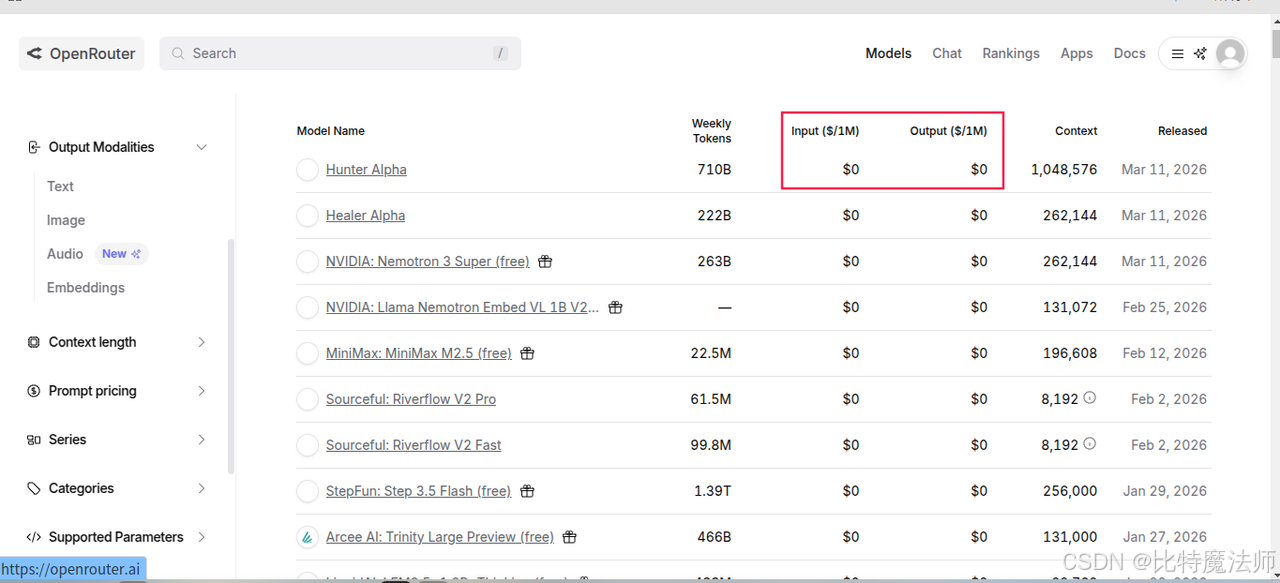Sort by the Released column header

pyautogui.click(x=1182, y=131)
